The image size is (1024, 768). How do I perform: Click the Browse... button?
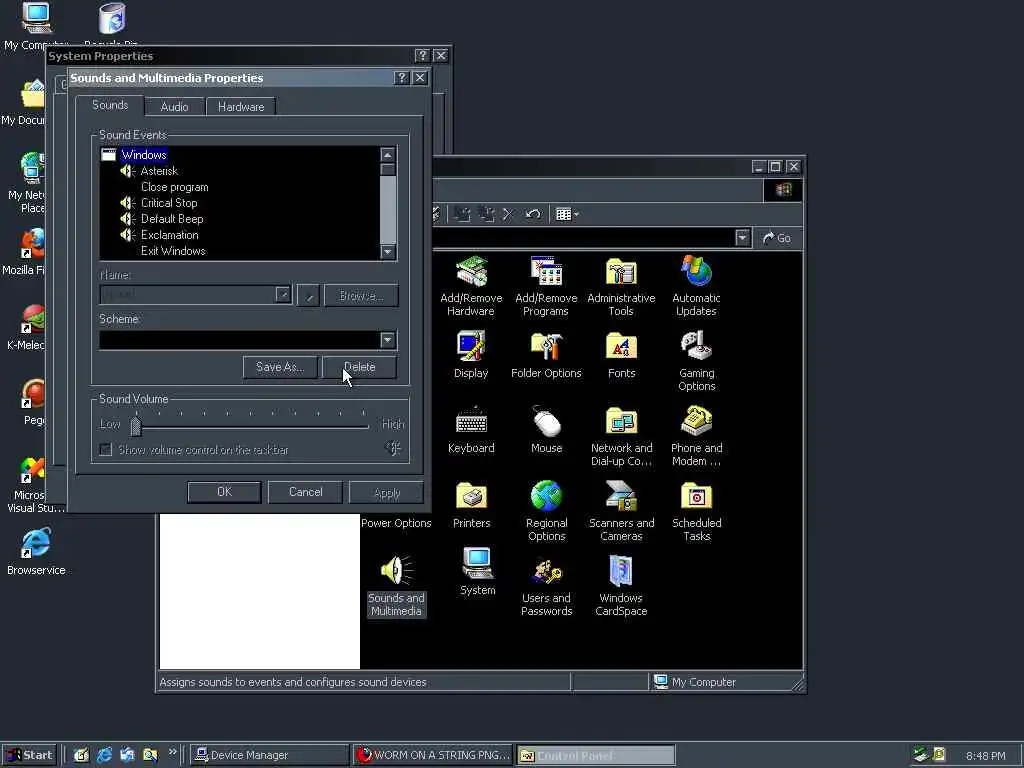tap(360, 296)
